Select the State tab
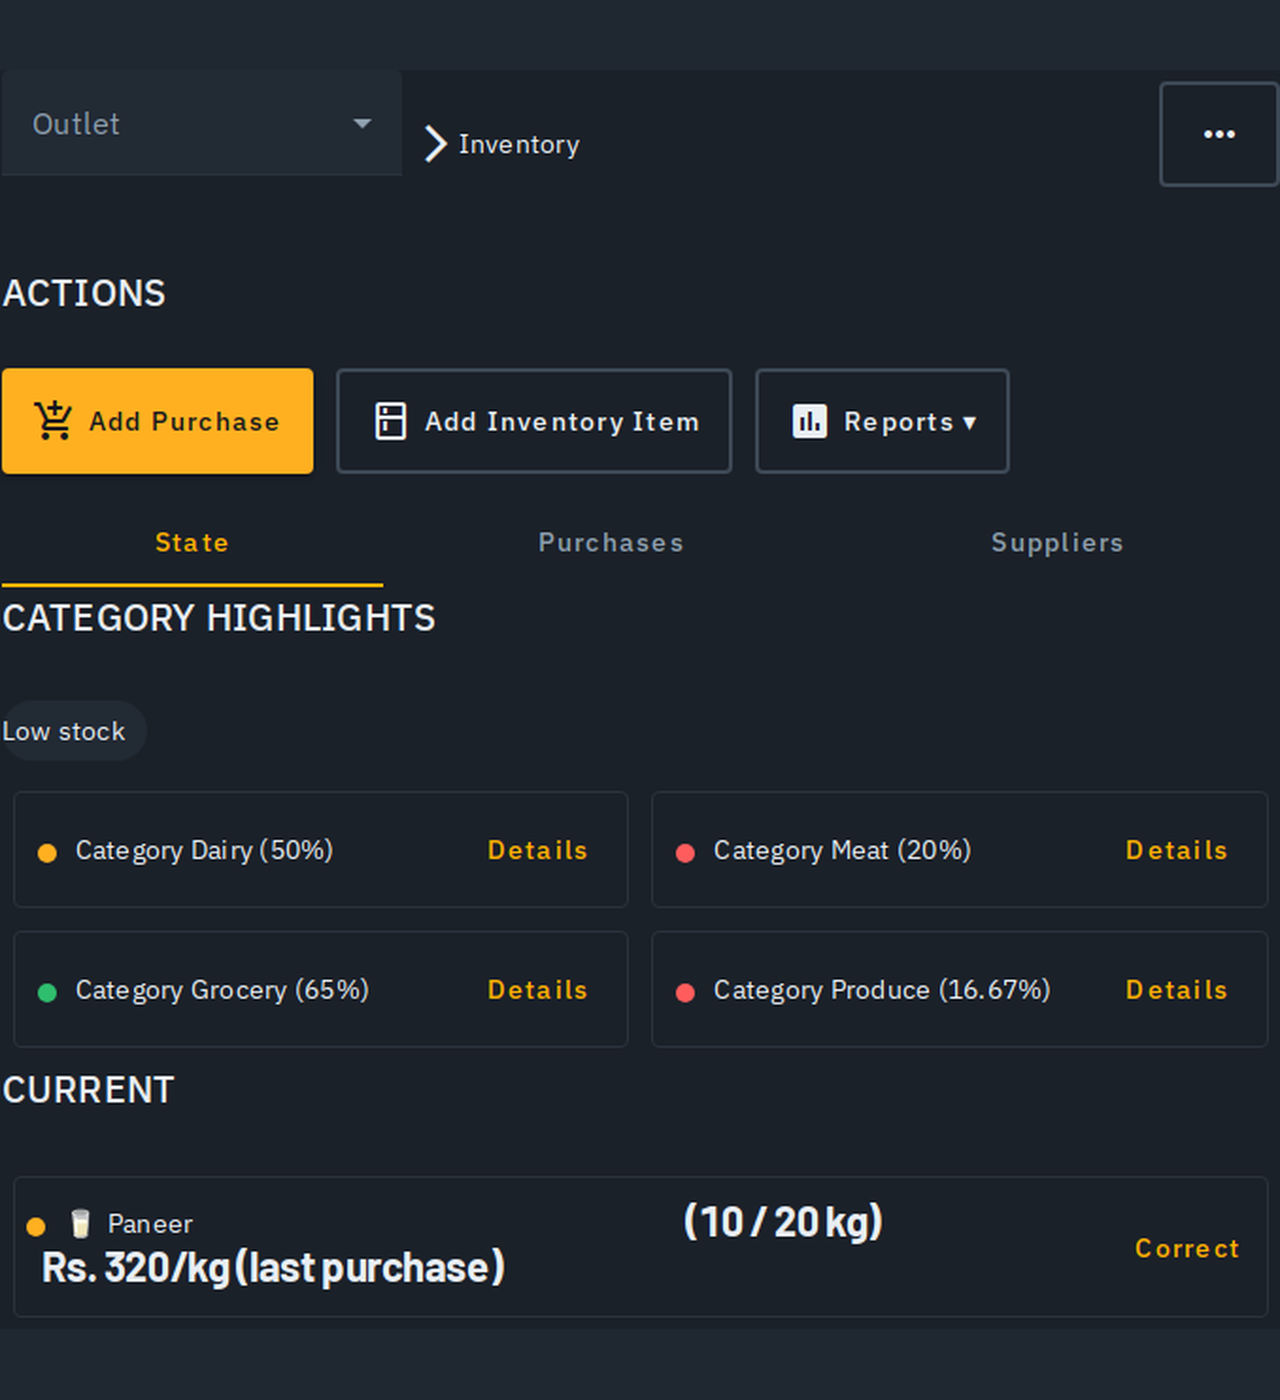This screenshot has width=1280, height=1400. (x=192, y=543)
